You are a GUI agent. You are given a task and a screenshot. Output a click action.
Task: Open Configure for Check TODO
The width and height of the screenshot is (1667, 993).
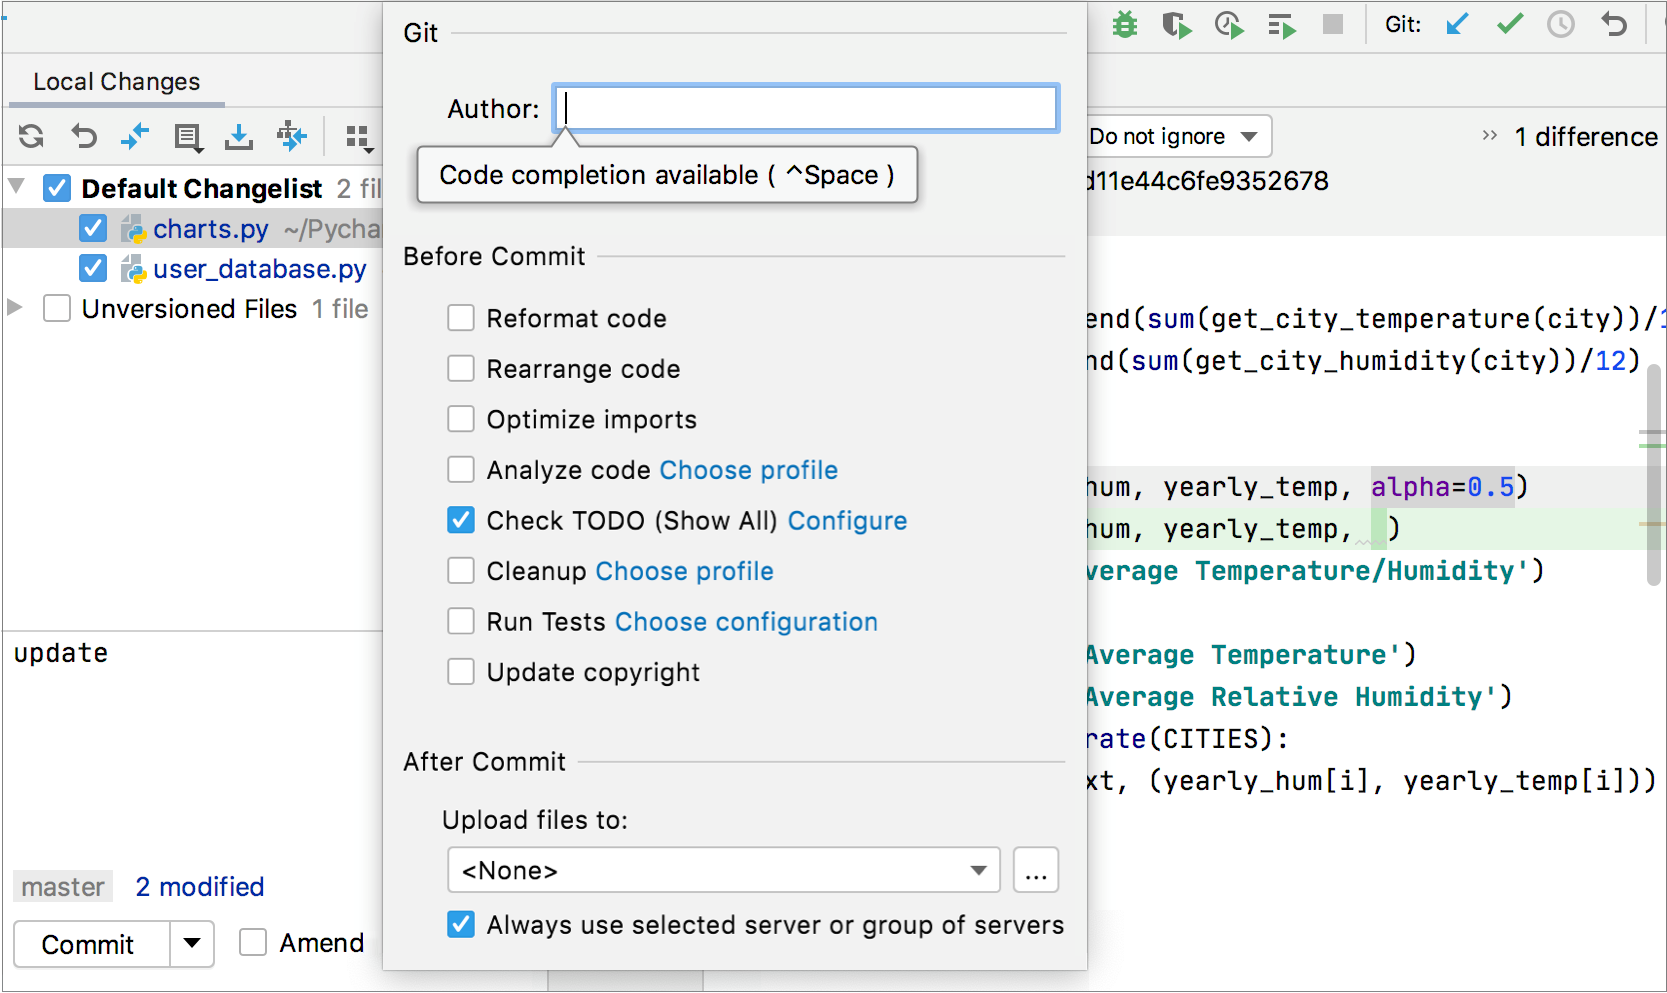pyautogui.click(x=847, y=520)
